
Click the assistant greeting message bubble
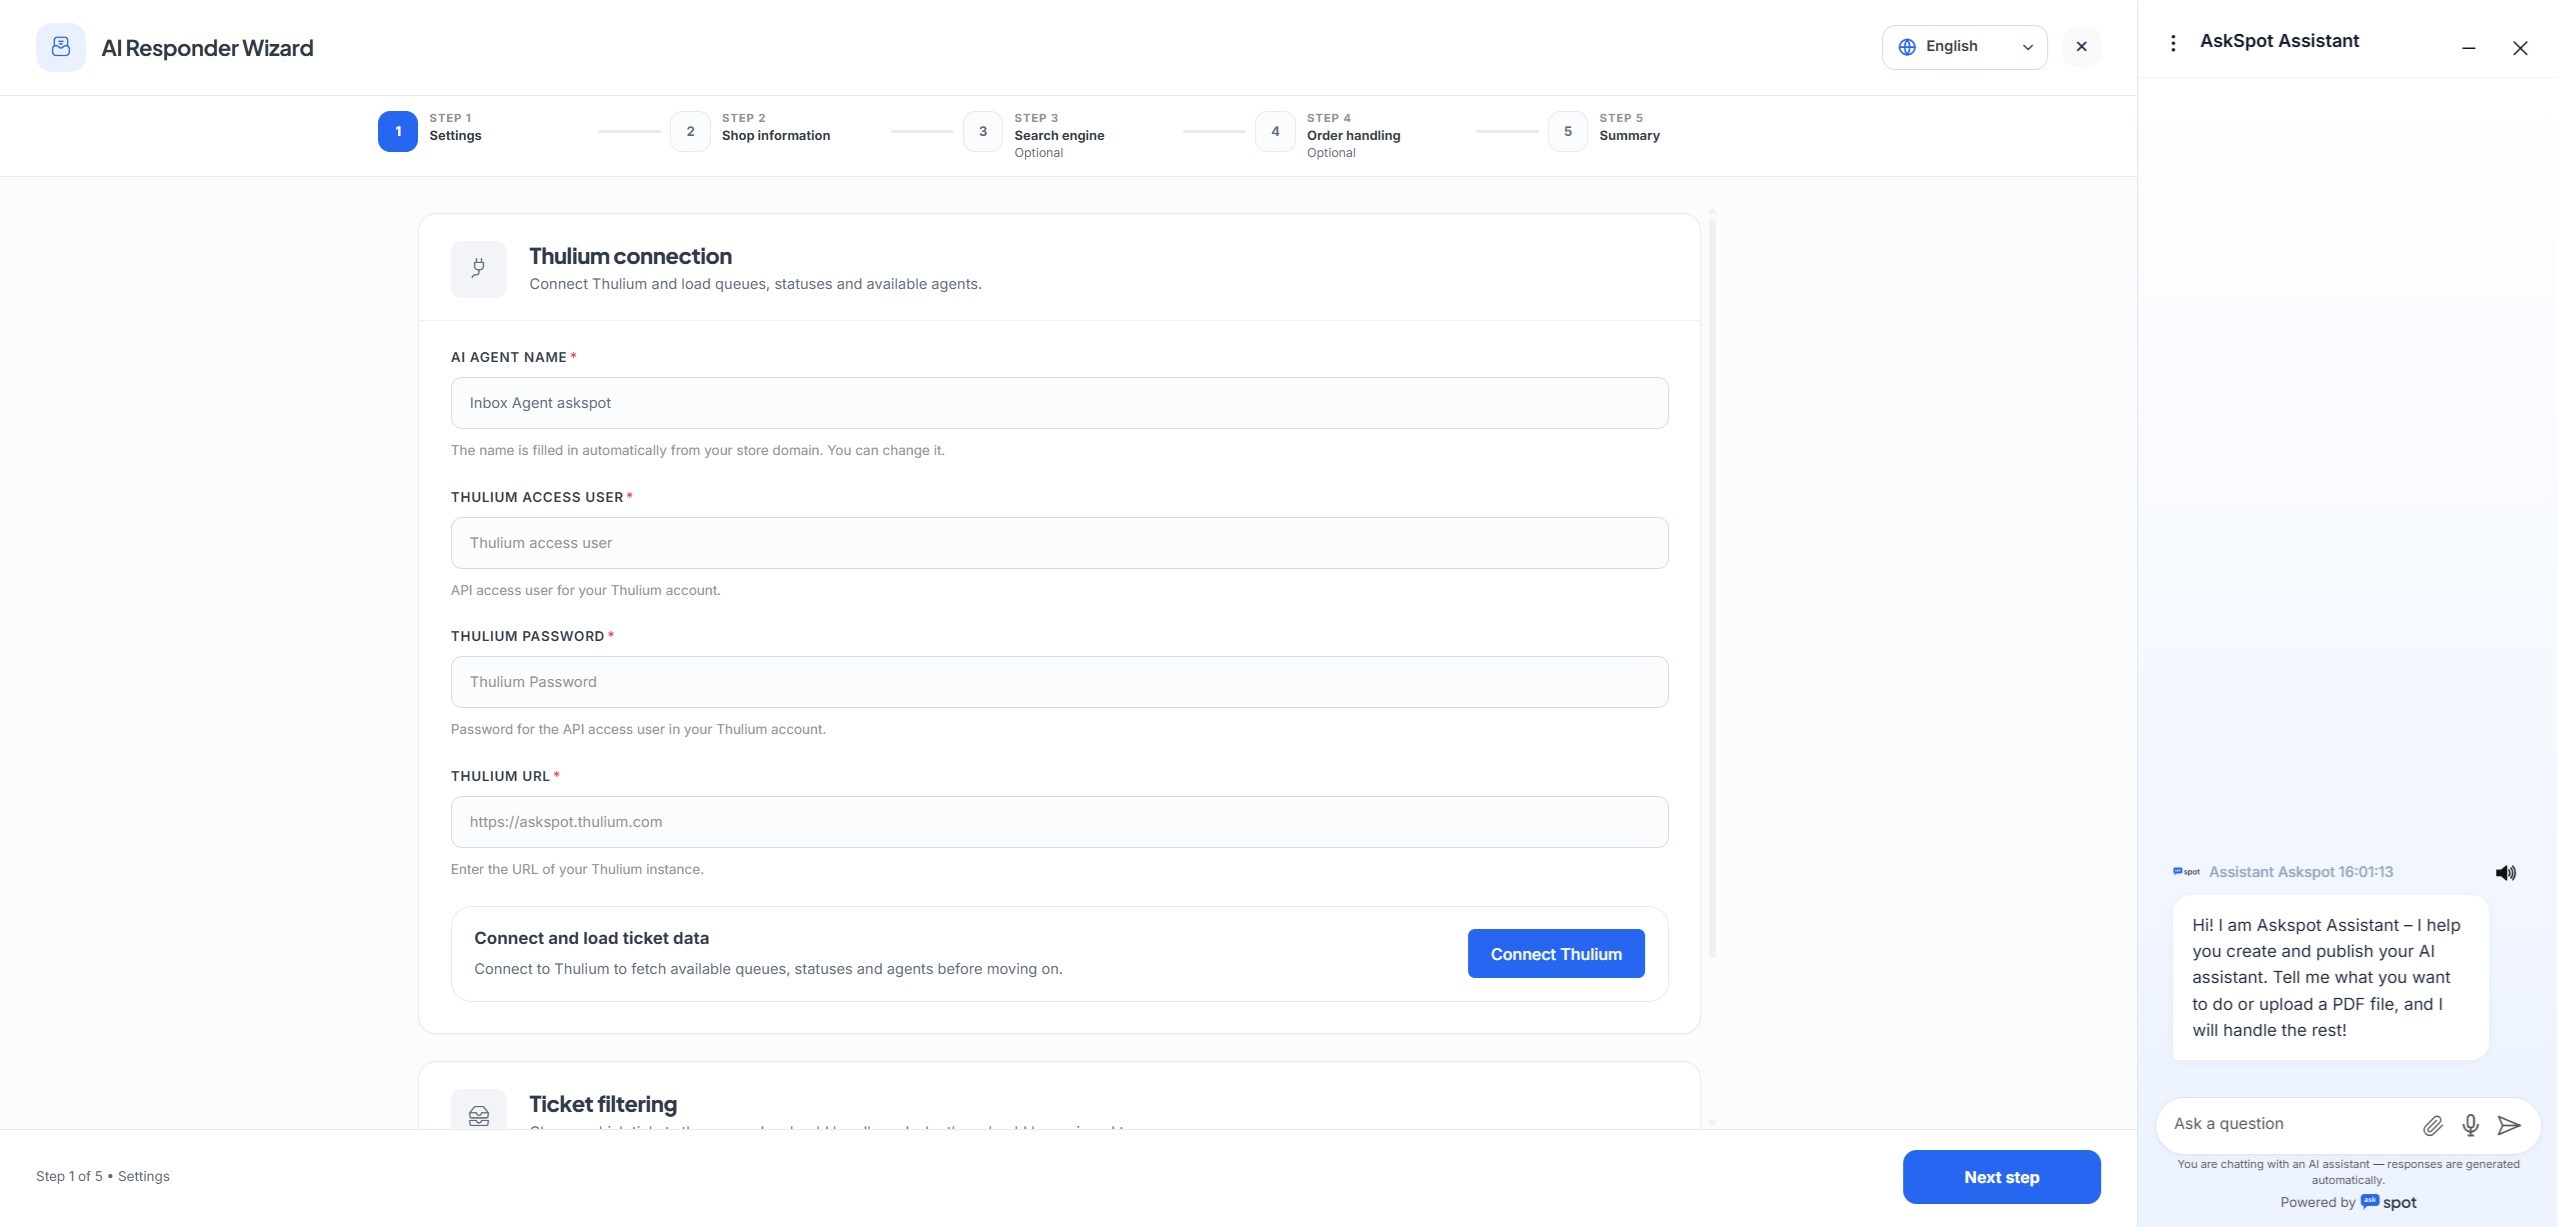point(2330,977)
